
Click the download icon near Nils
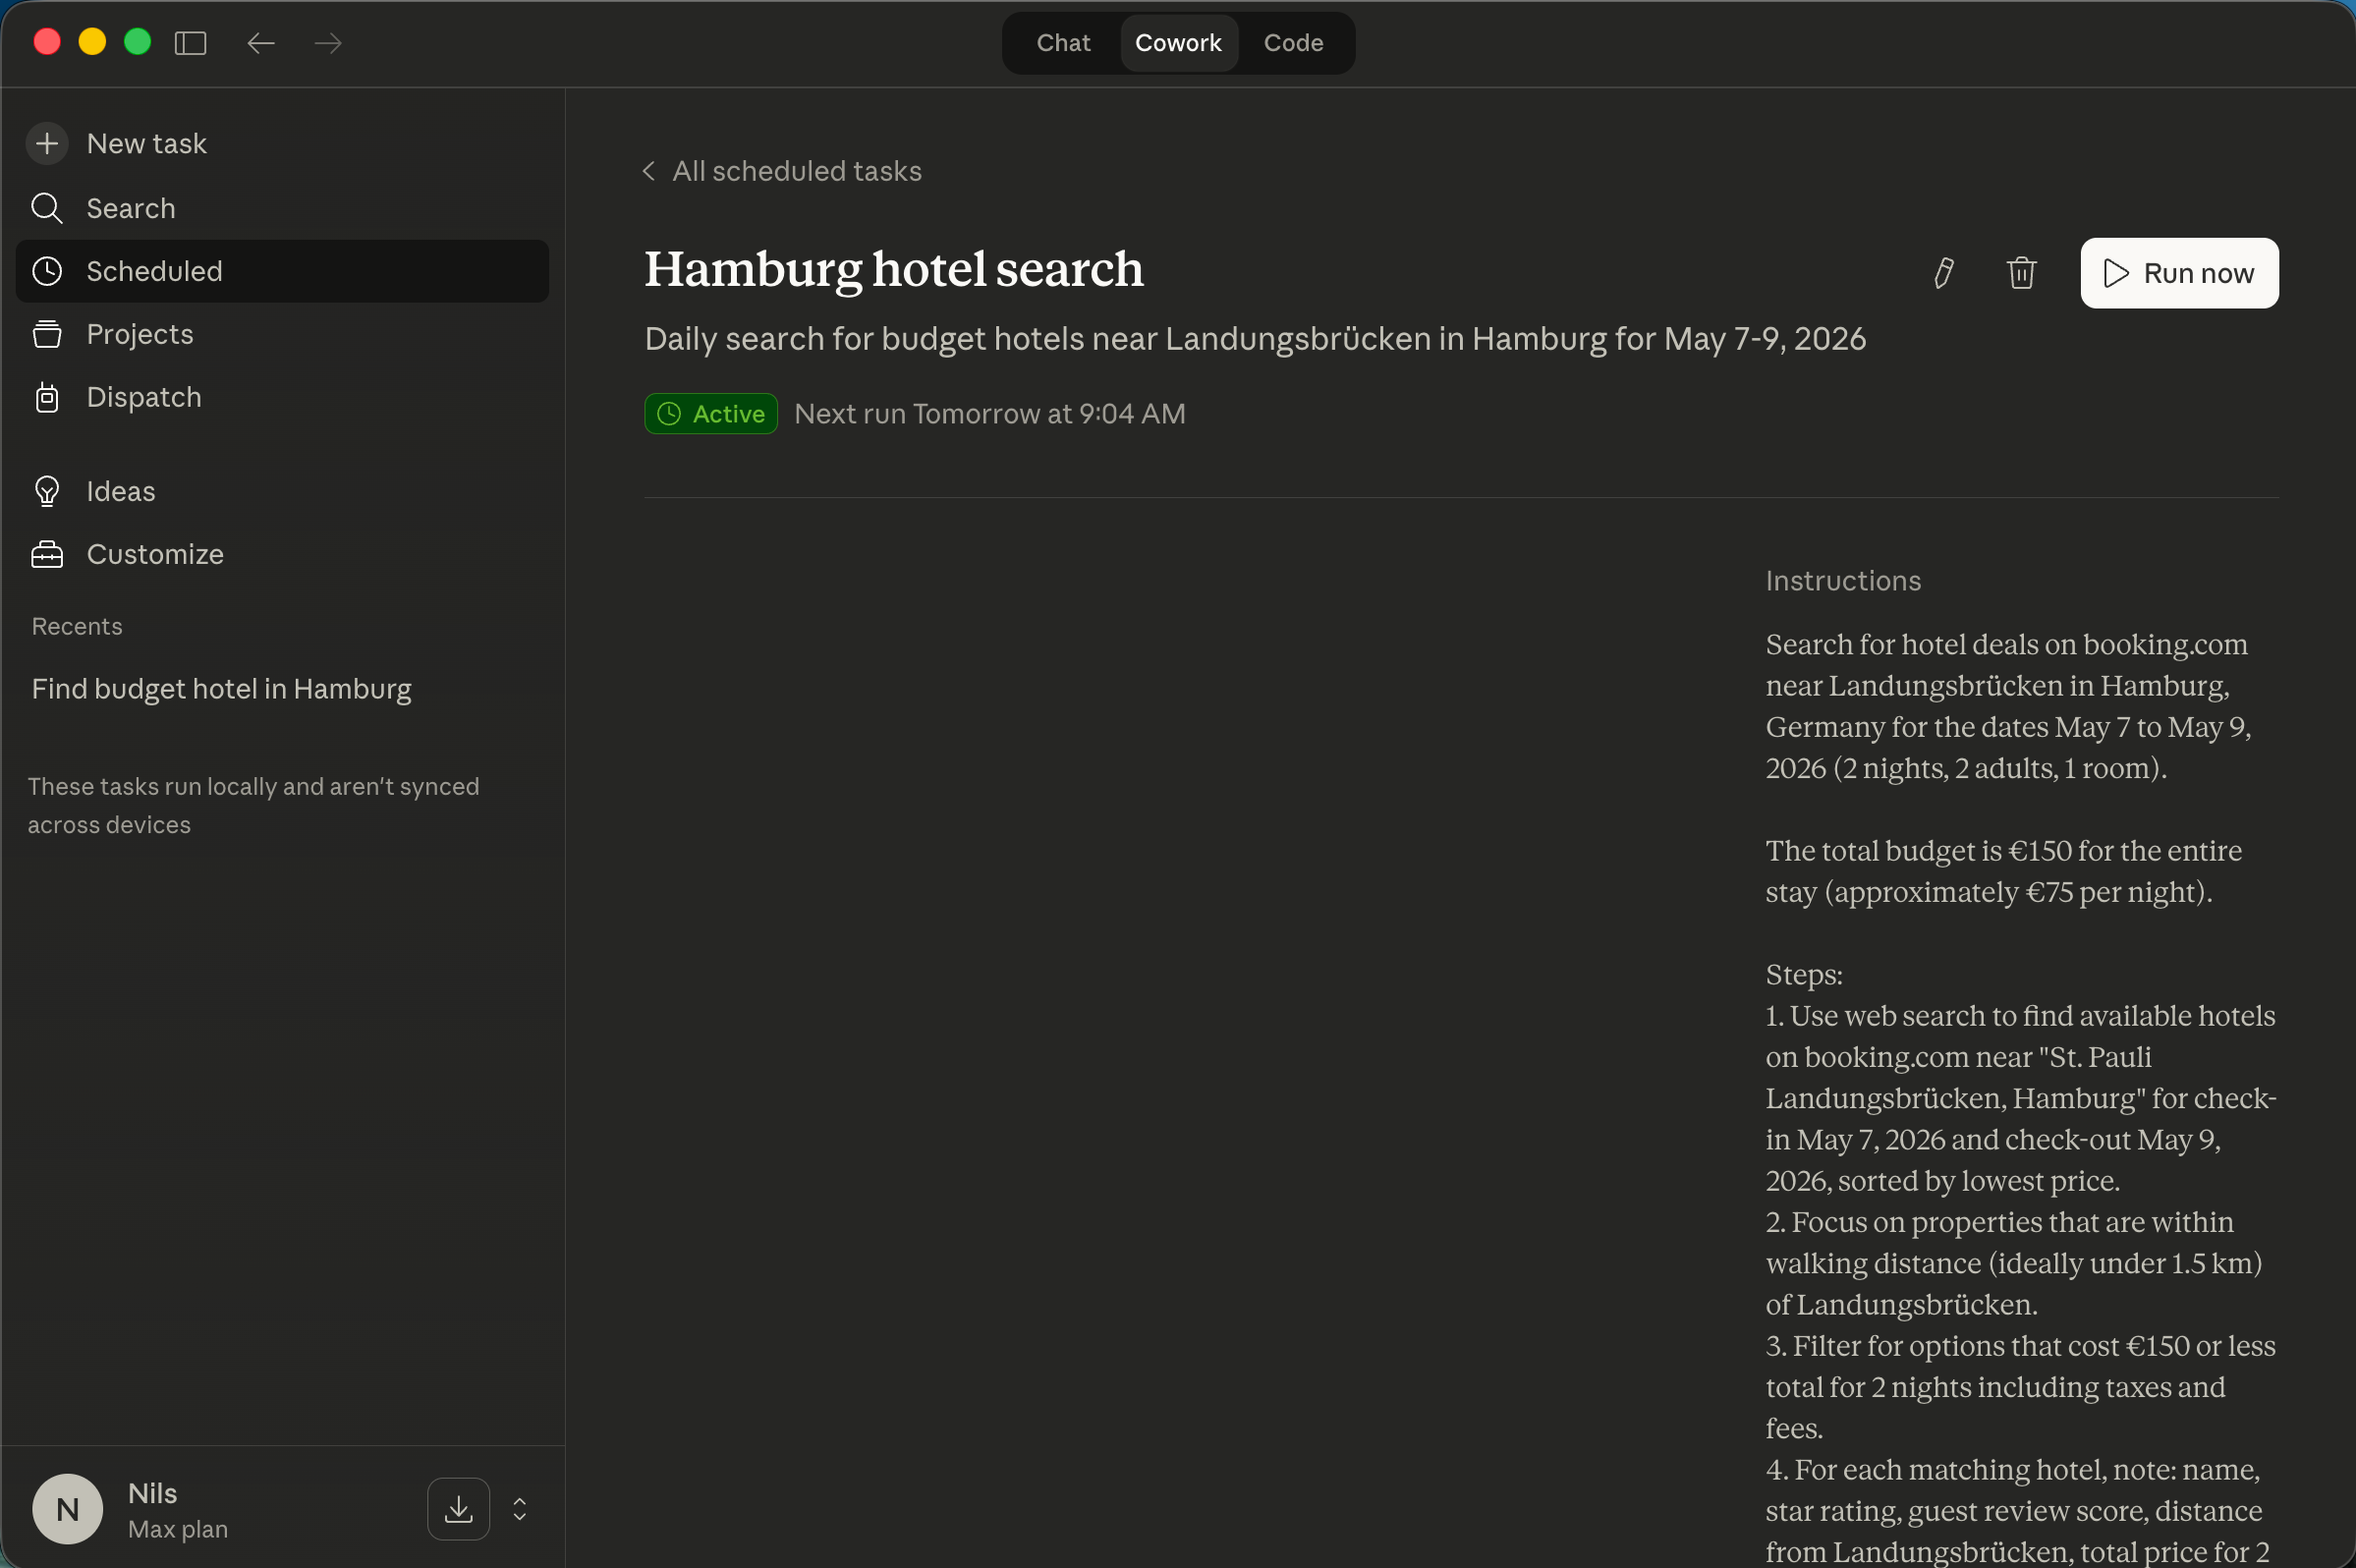click(459, 1508)
